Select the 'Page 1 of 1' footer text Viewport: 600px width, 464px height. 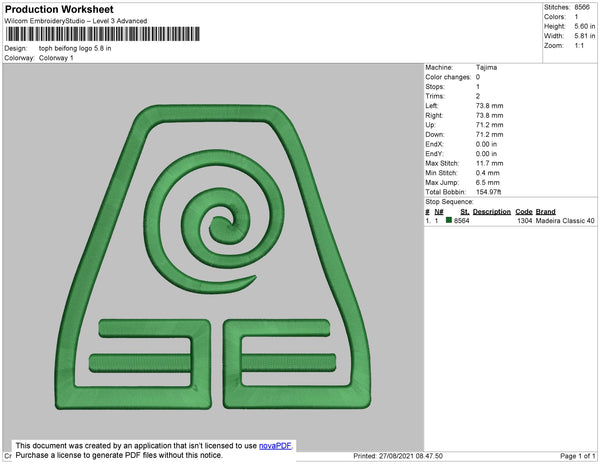click(x=578, y=456)
